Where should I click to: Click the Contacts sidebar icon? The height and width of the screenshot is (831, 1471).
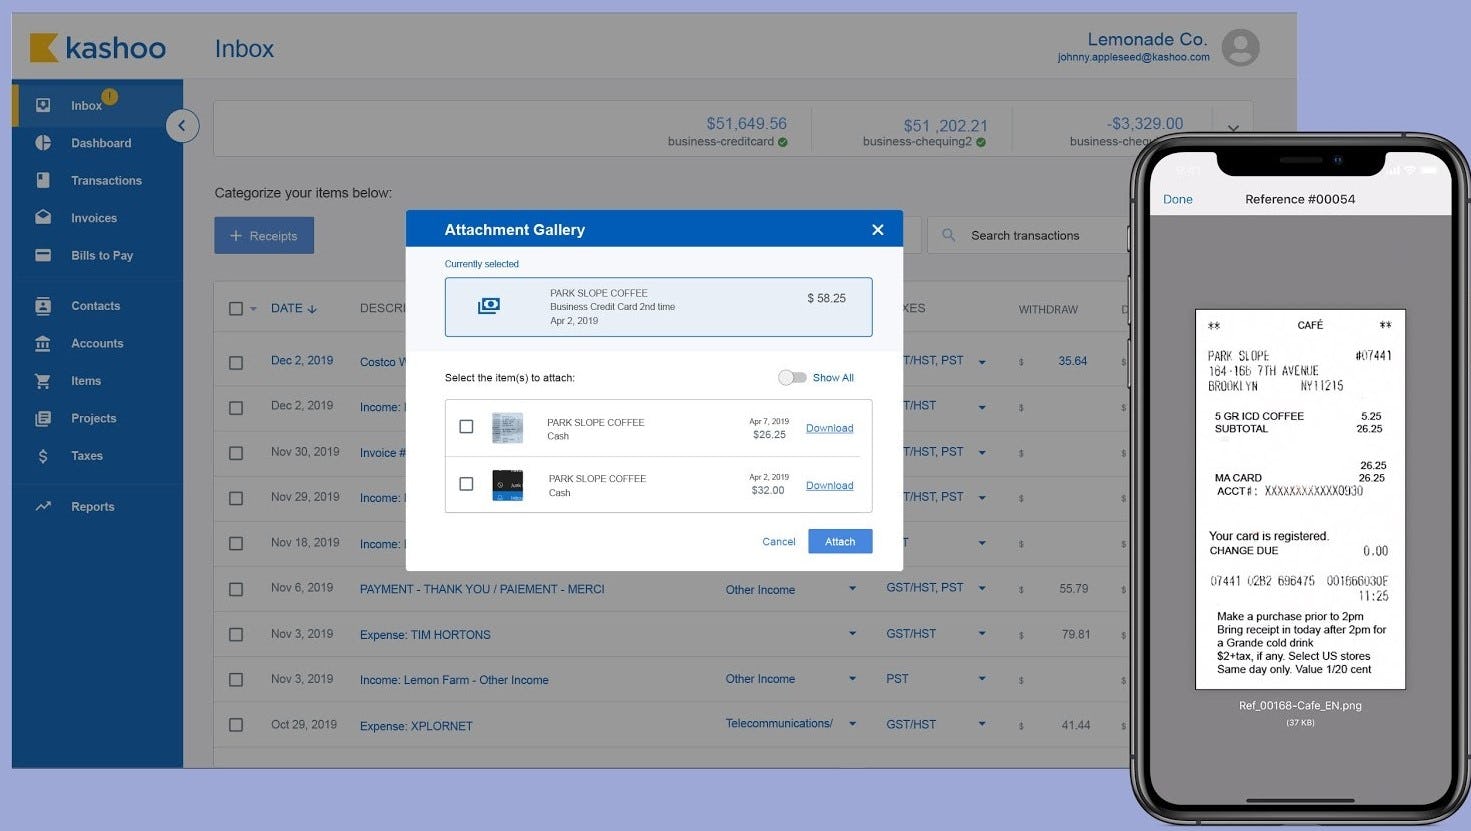click(x=43, y=306)
